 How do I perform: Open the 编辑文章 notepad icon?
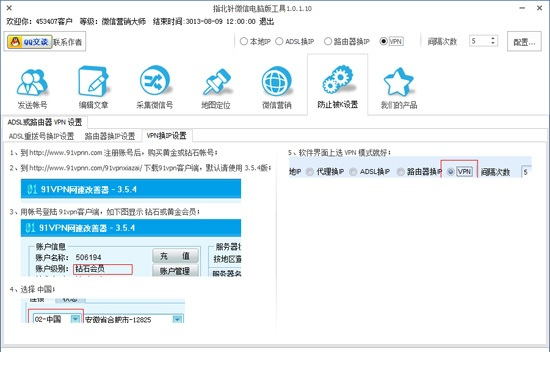tap(93, 82)
